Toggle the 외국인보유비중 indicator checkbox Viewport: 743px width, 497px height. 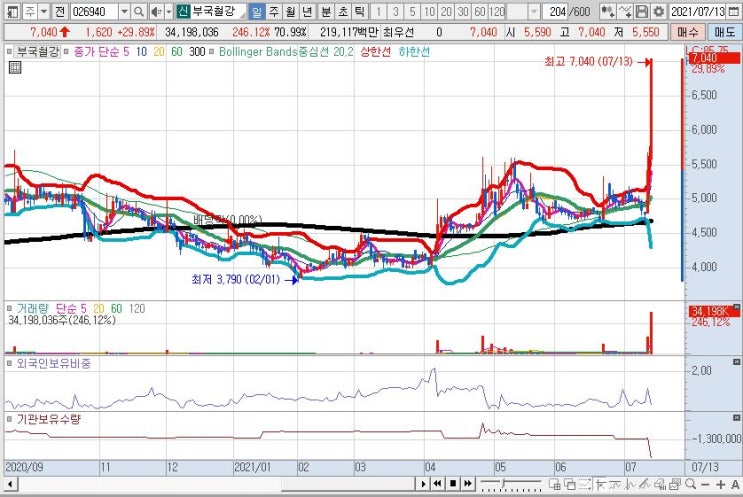(x=9, y=363)
